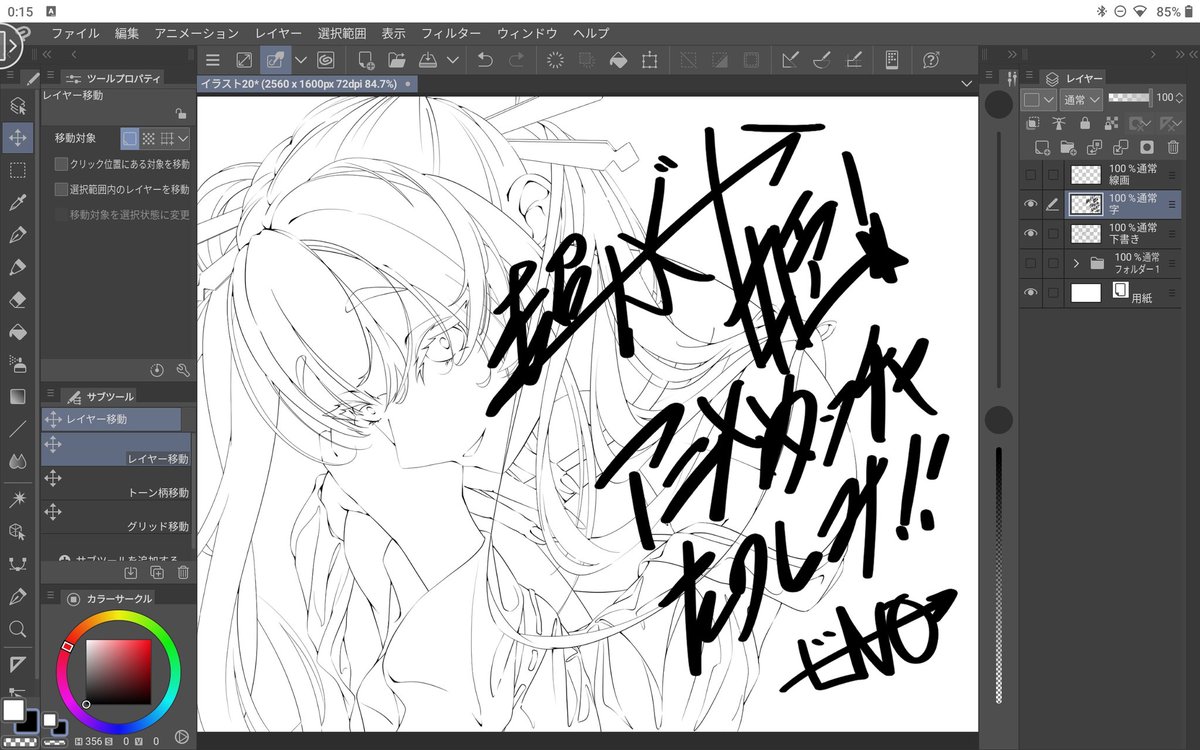Show the フォルダー1 layer folder
Screen dimensions: 1200x750
(1031, 263)
